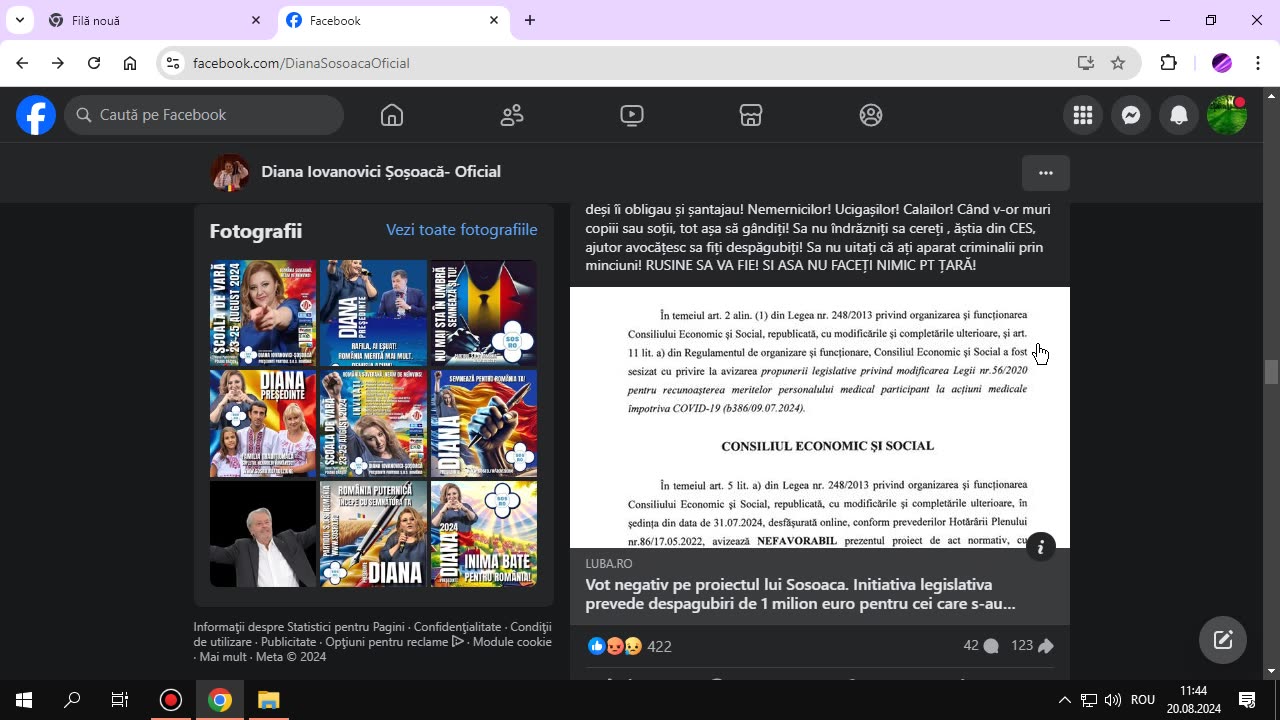Open the Facebook logo home
This screenshot has width=1280, height=720.
pos(36,115)
